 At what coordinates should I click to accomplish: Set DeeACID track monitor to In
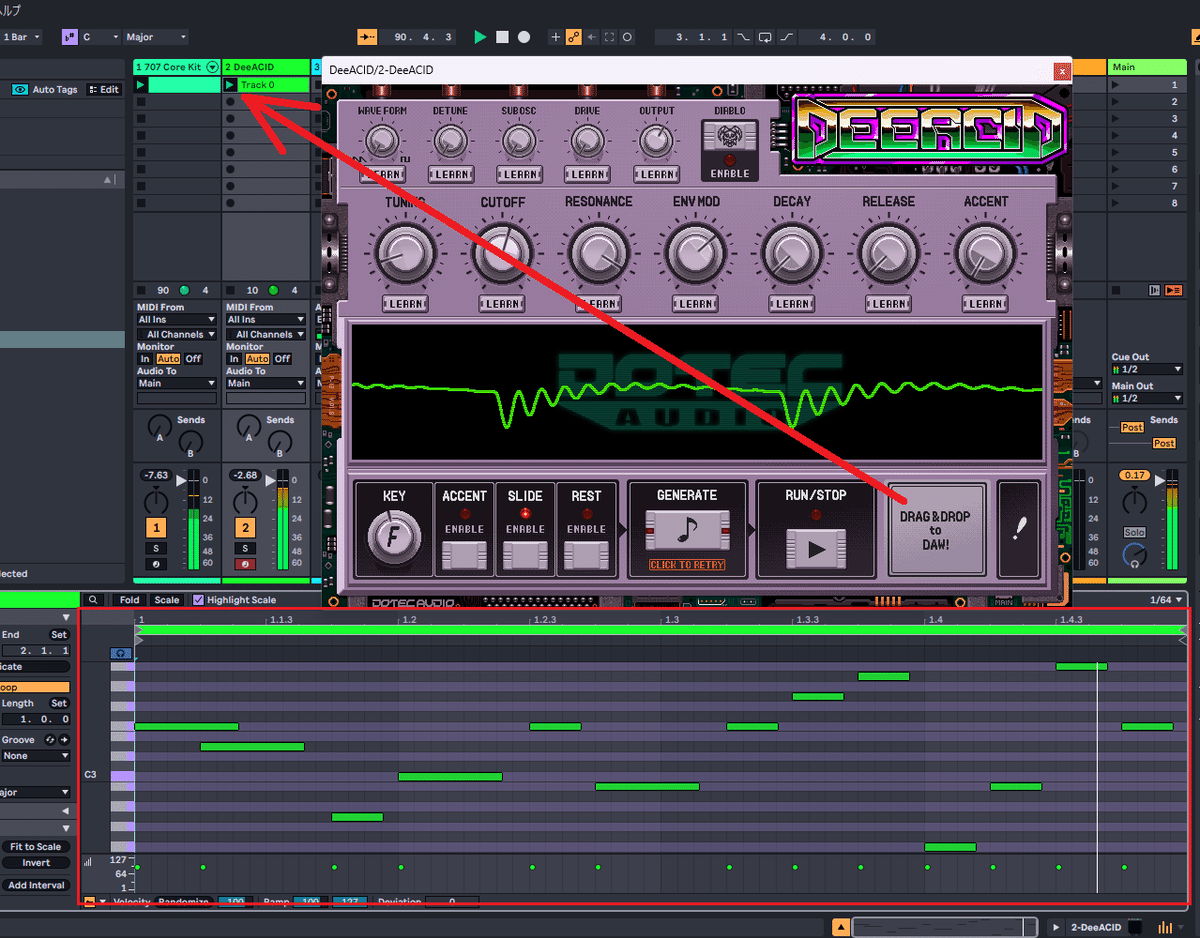tap(234, 359)
